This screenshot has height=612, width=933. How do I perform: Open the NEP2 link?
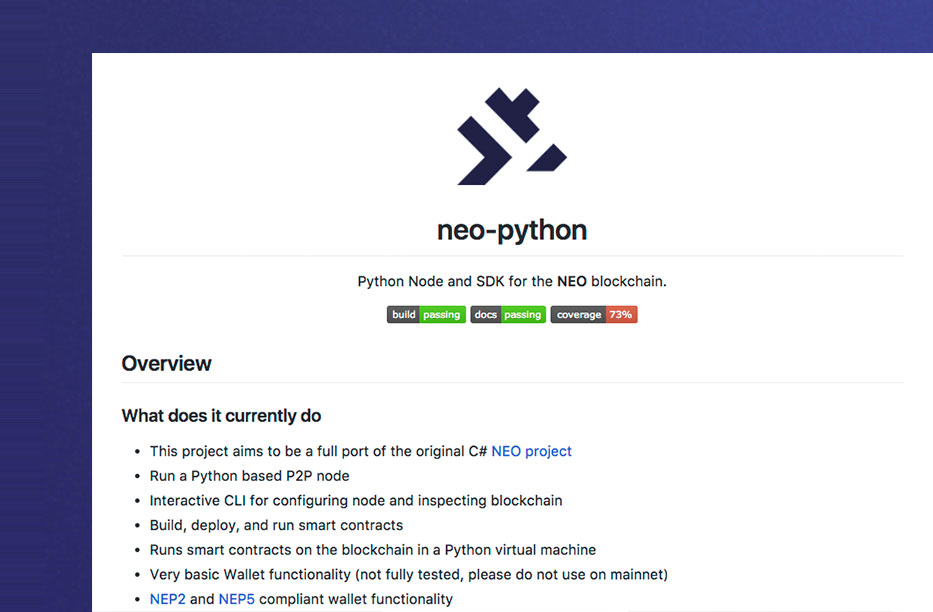coord(167,599)
